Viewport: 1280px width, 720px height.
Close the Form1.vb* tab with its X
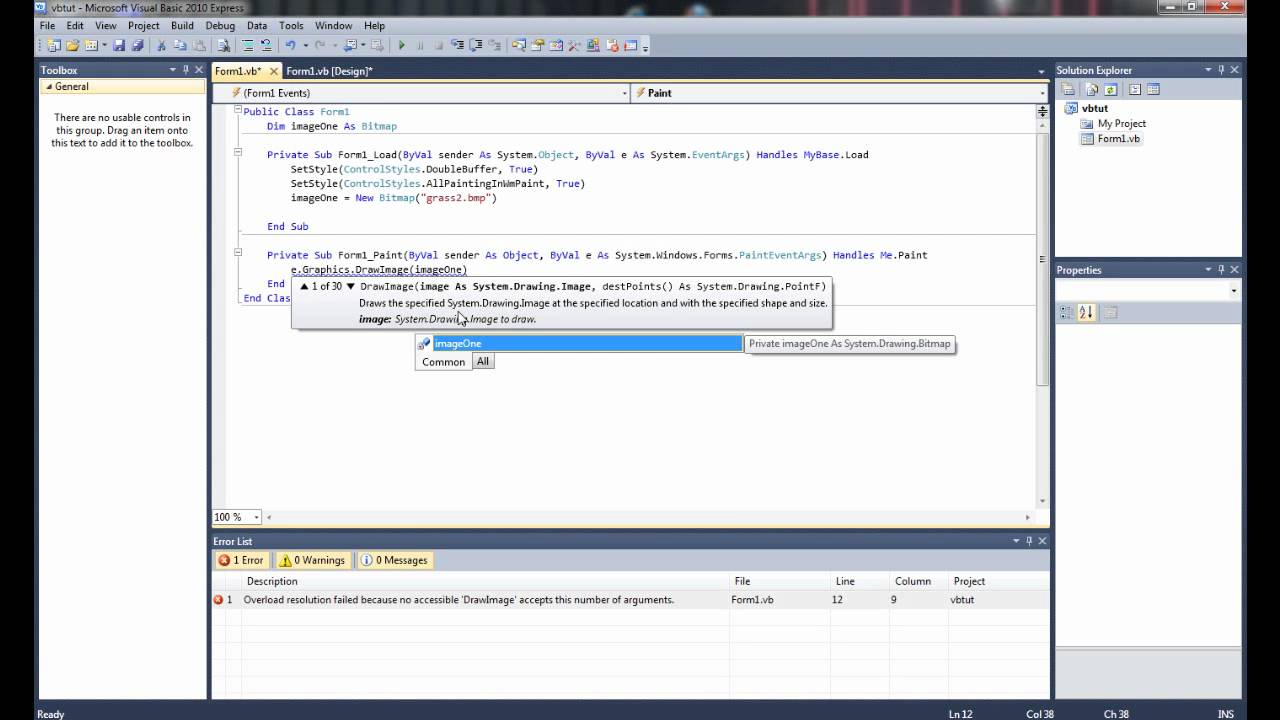pyautogui.click(x=274, y=71)
